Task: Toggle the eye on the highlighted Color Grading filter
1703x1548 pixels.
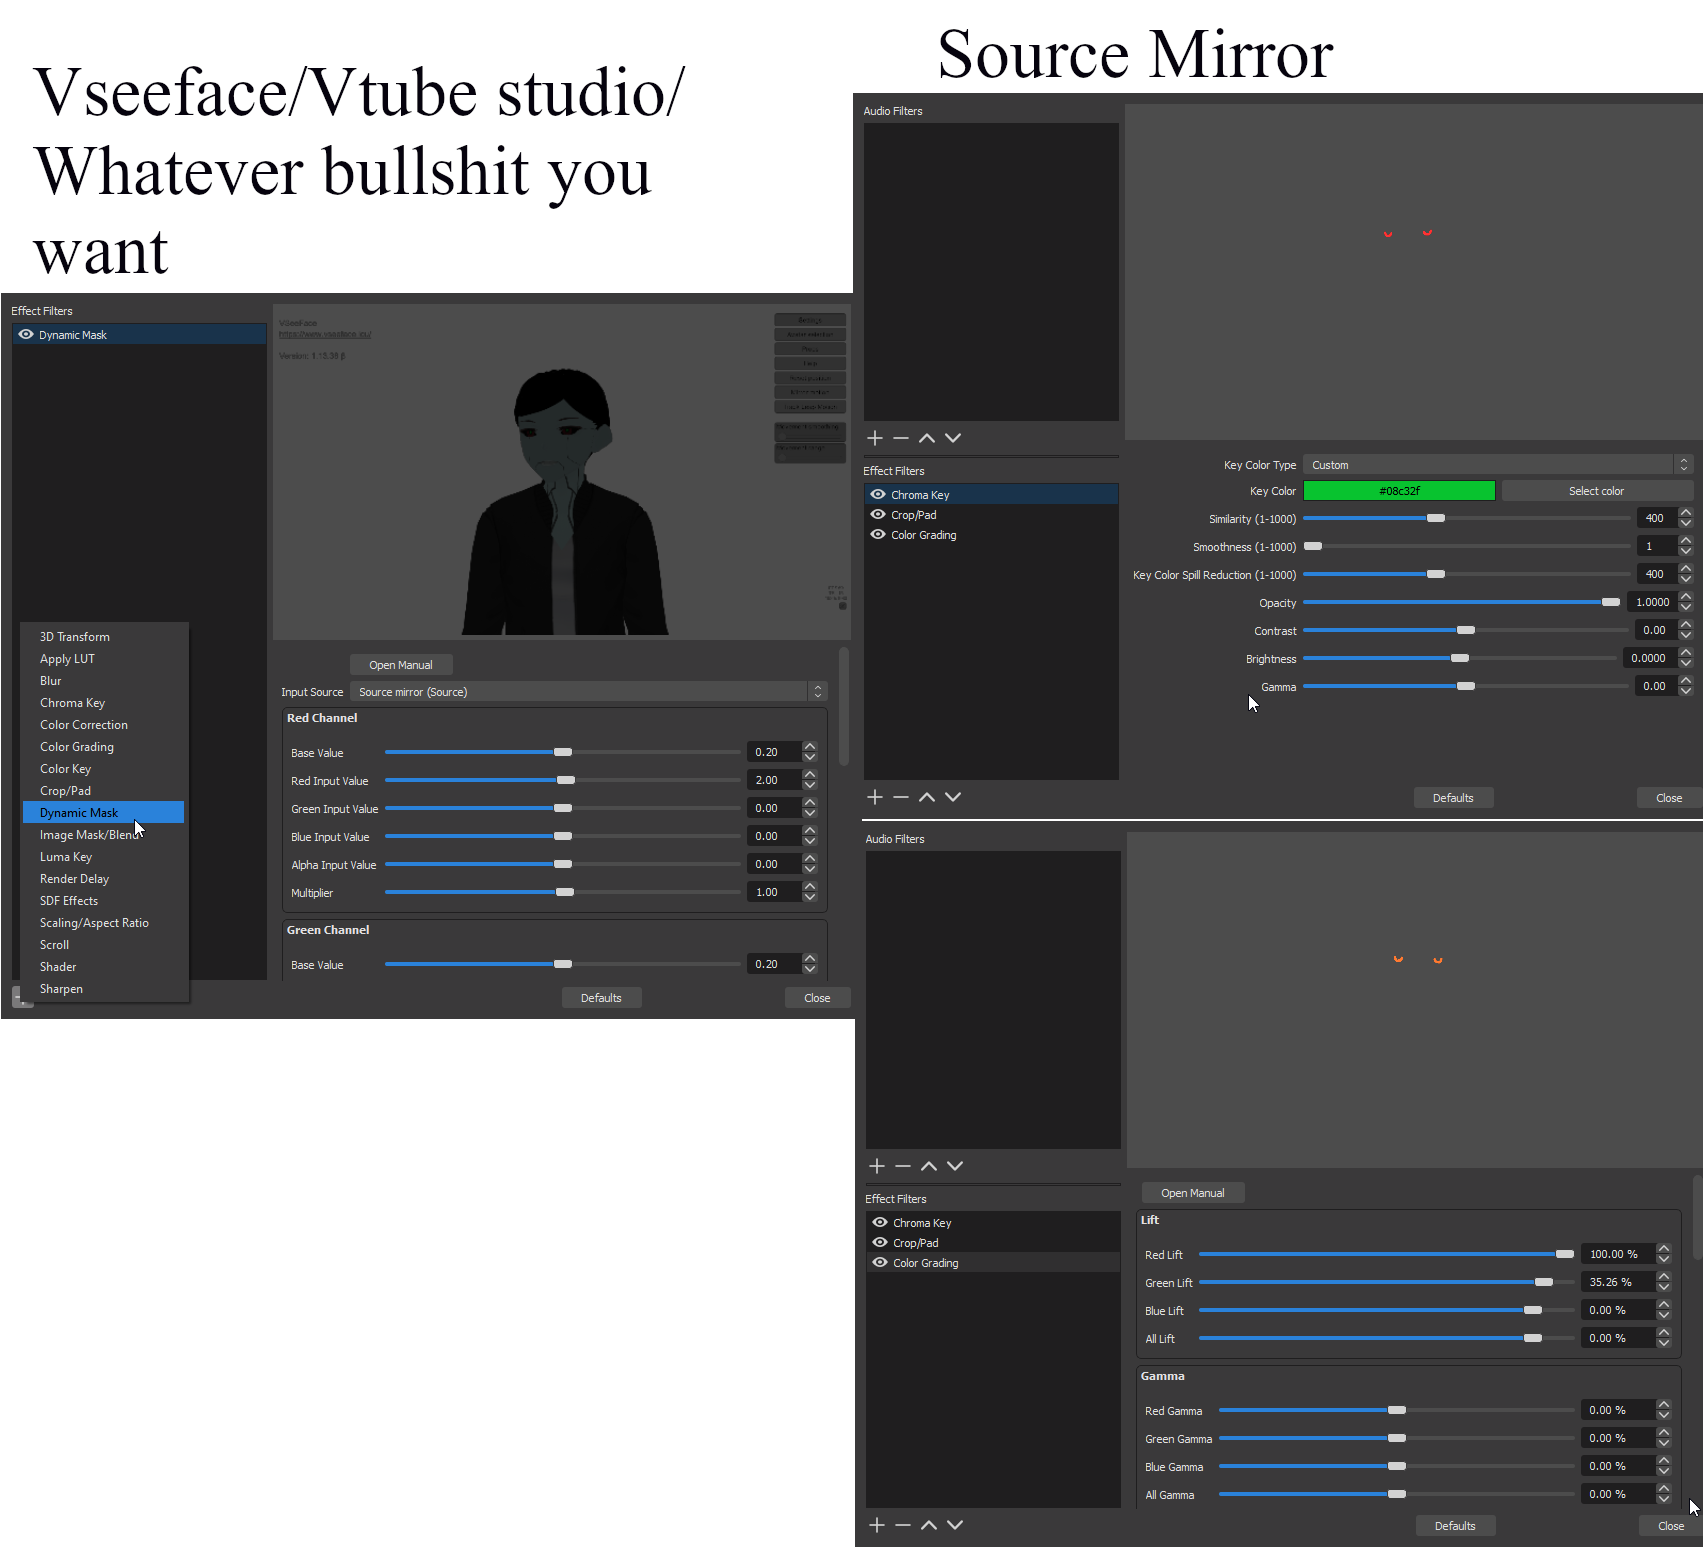Action: tap(880, 1263)
